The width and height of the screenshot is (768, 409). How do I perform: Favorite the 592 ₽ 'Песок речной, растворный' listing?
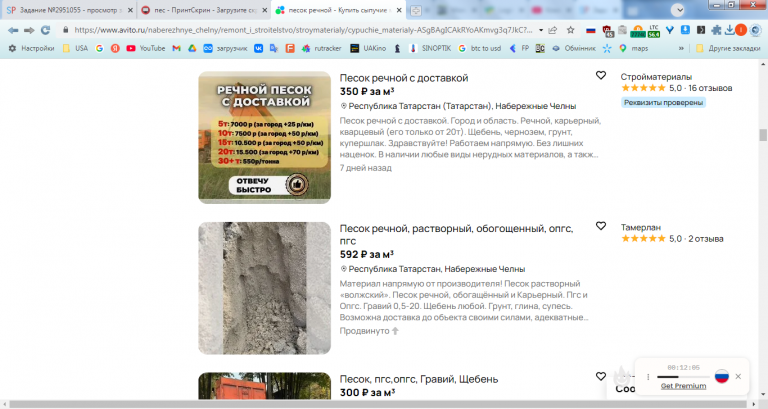tap(600, 226)
